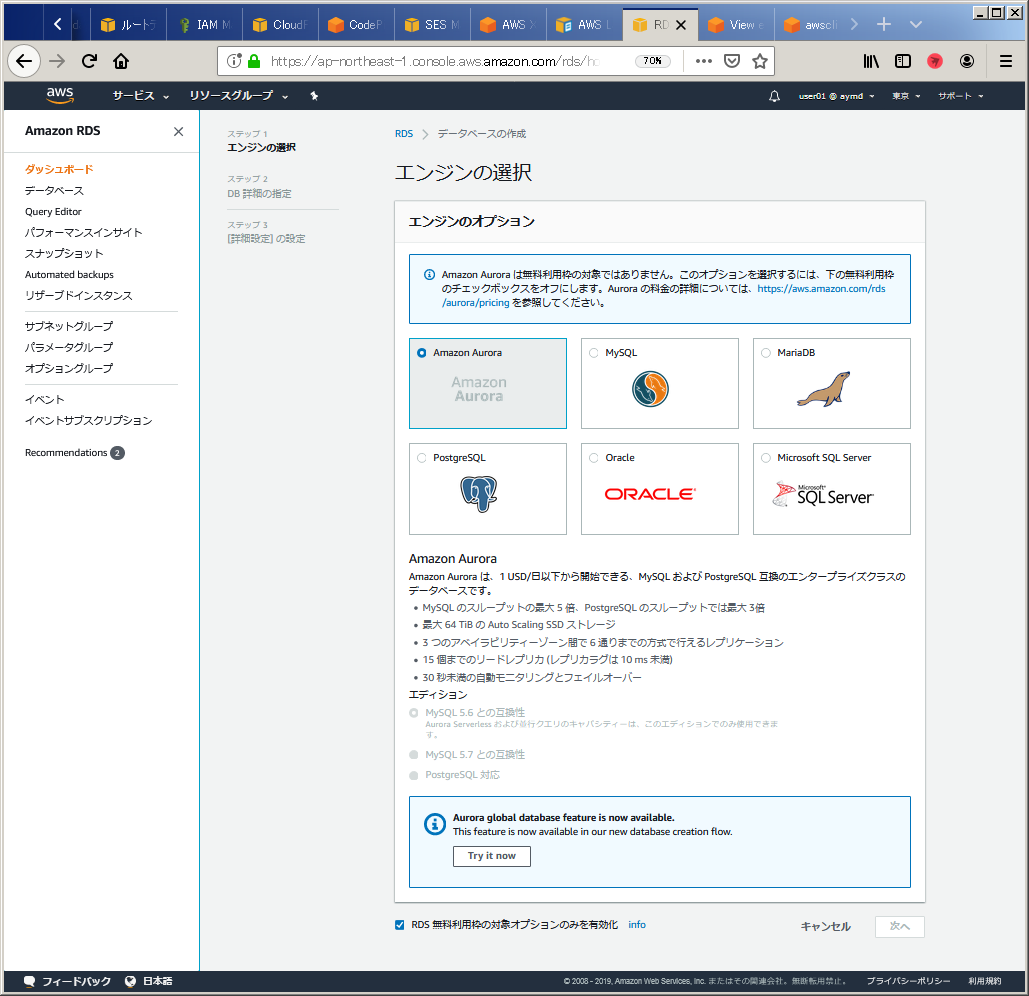
Task: Click the pin shortcut icon in AWS header
Action: click(x=314, y=96)
